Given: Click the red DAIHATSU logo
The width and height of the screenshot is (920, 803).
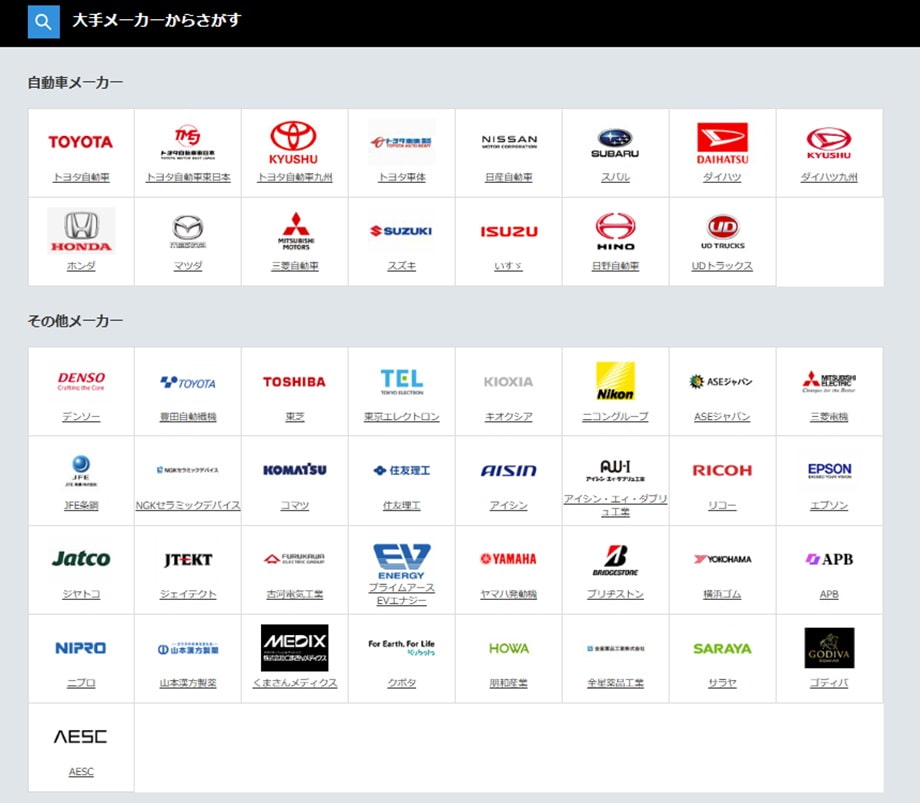Looking at the screenshot, I should coord(722,143).
